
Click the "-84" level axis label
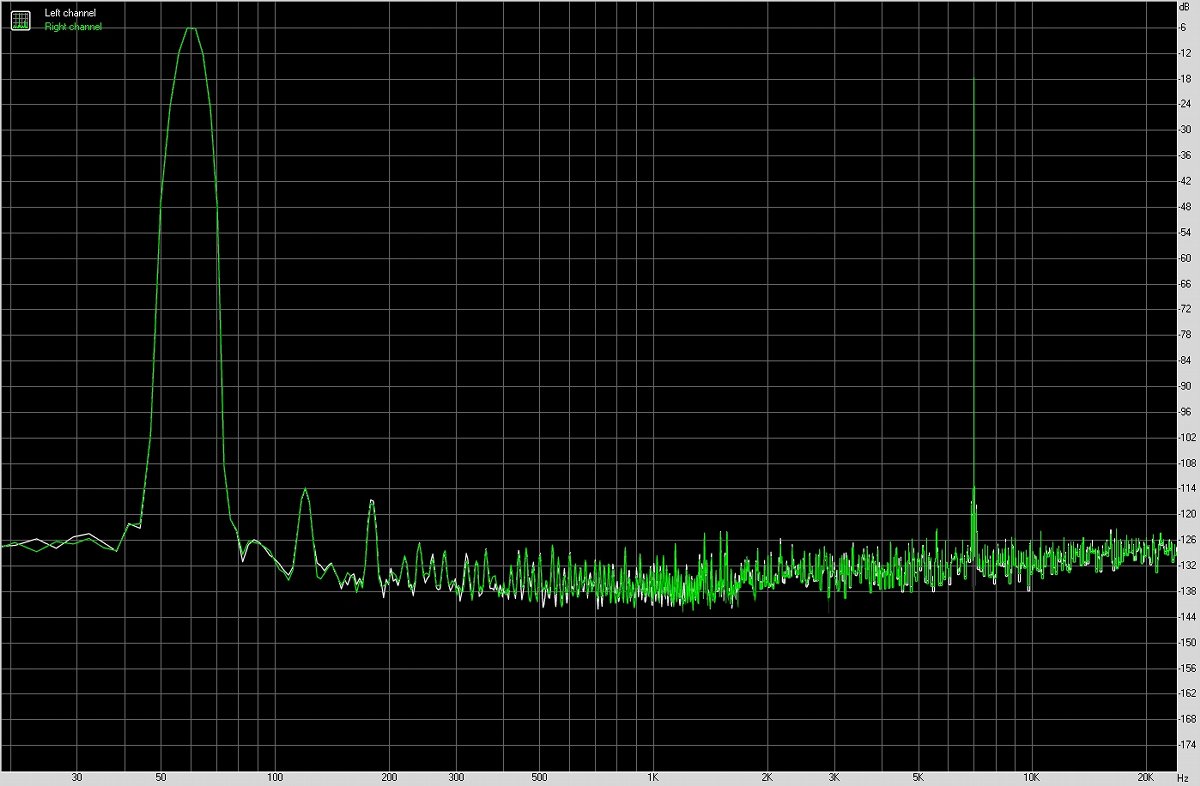[1185, 361]
